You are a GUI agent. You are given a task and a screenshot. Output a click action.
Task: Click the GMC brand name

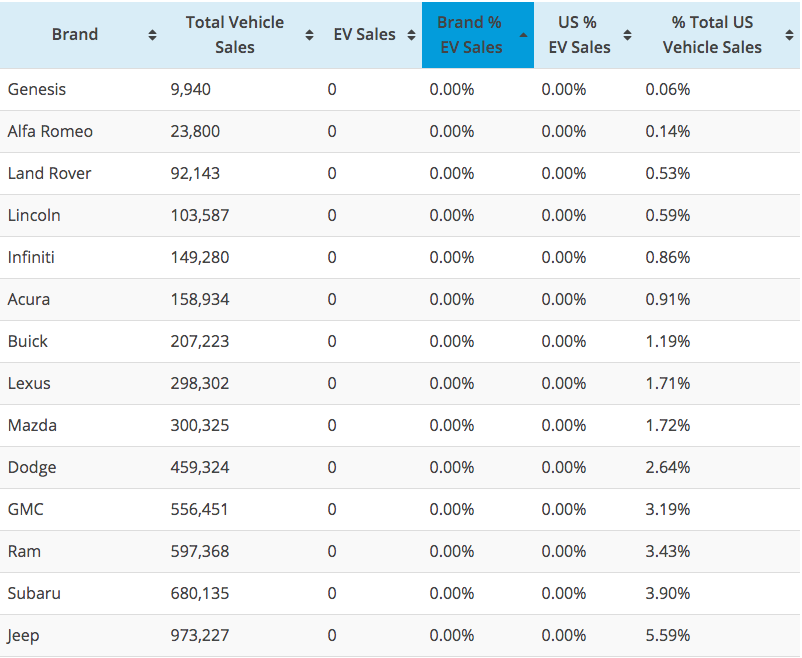click(x=26, y=510)
